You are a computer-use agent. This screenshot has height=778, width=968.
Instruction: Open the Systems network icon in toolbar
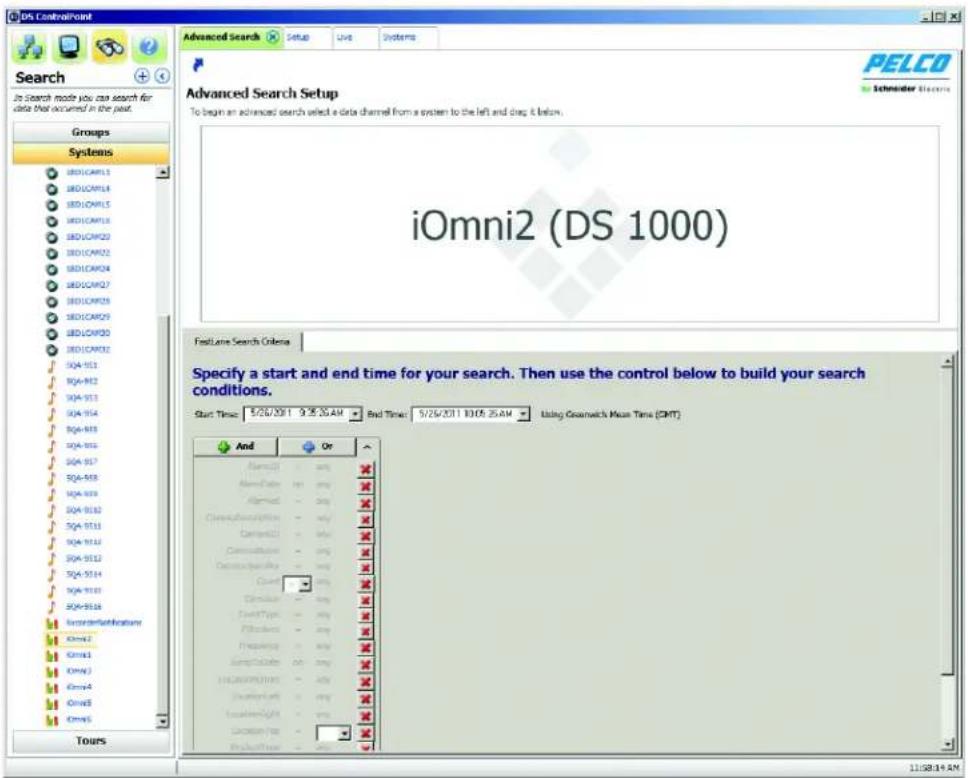[x=30, y=47]
